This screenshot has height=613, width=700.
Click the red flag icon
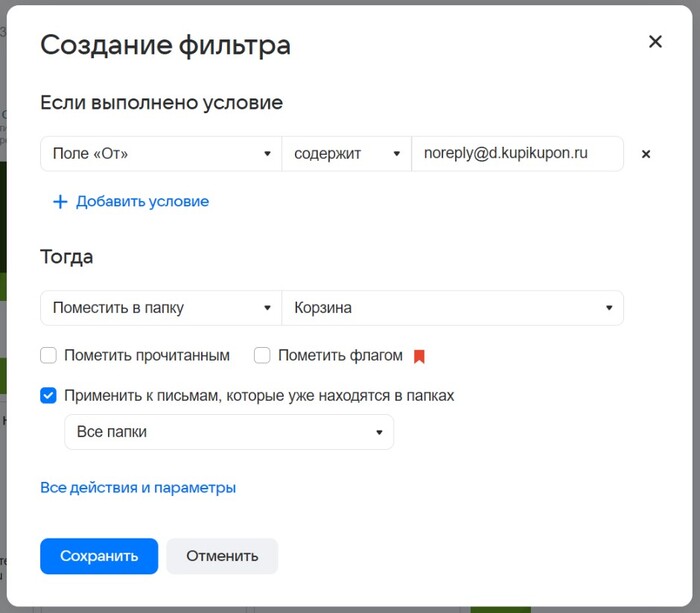[x=420, y=356]
